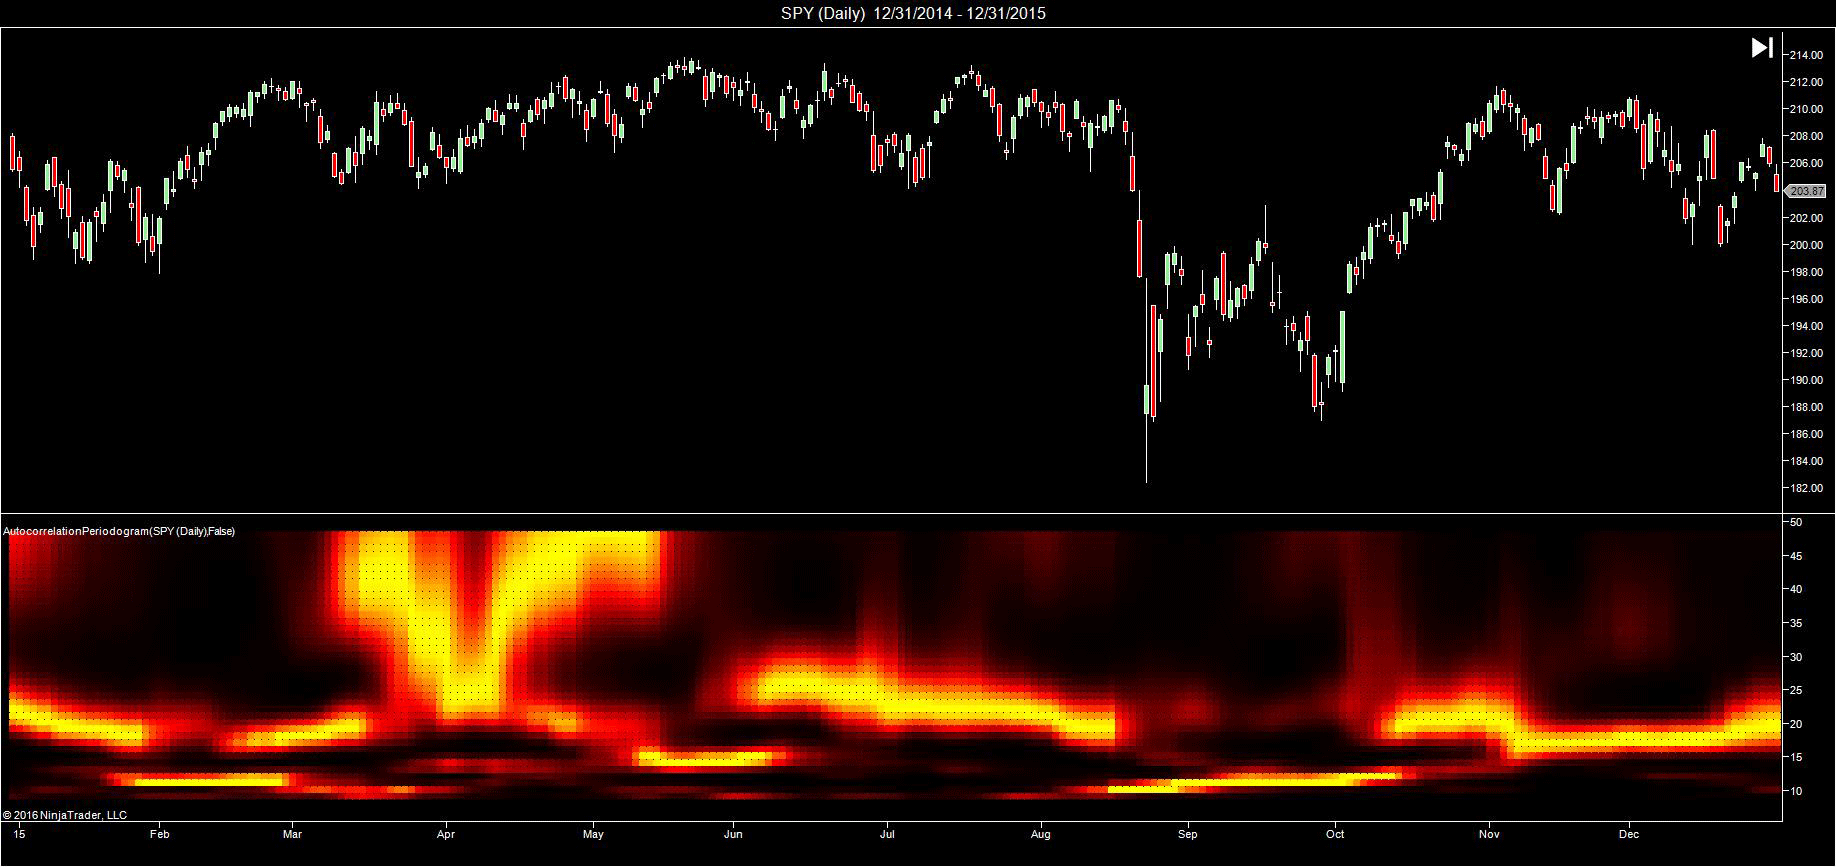1836x867 pixels.
Task: Click the 196.00 price axis label
Action: point(1805,299)
